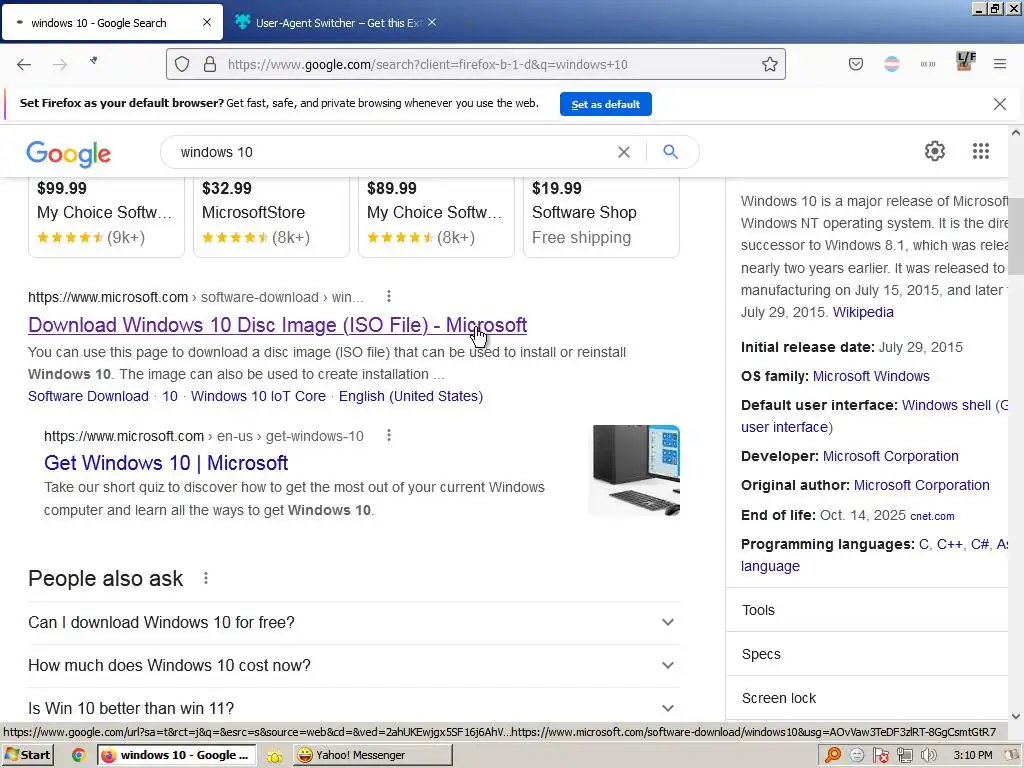Click the forward navigation arrow

click(60, 64)
